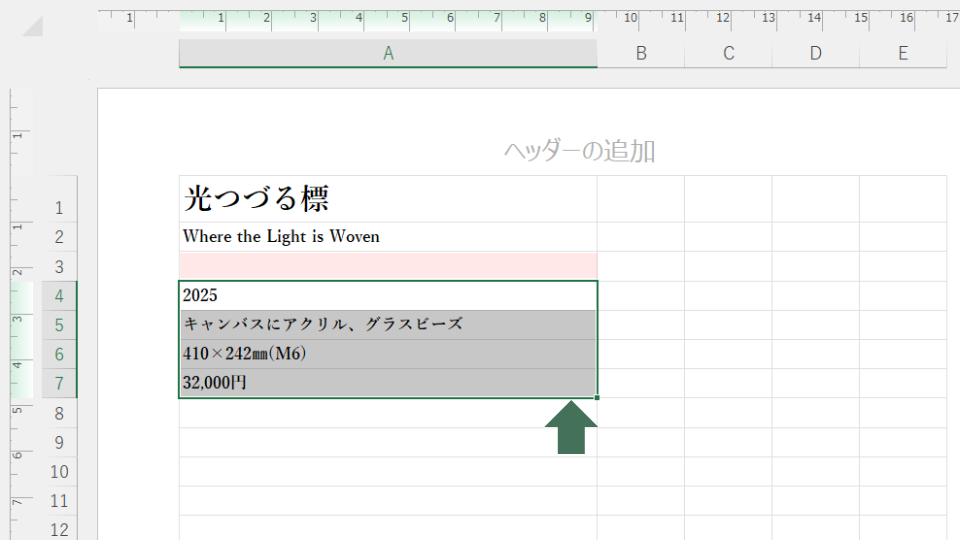
Task: Select the pink shaded cell in row 3
Action: click(x=388, y=266)
